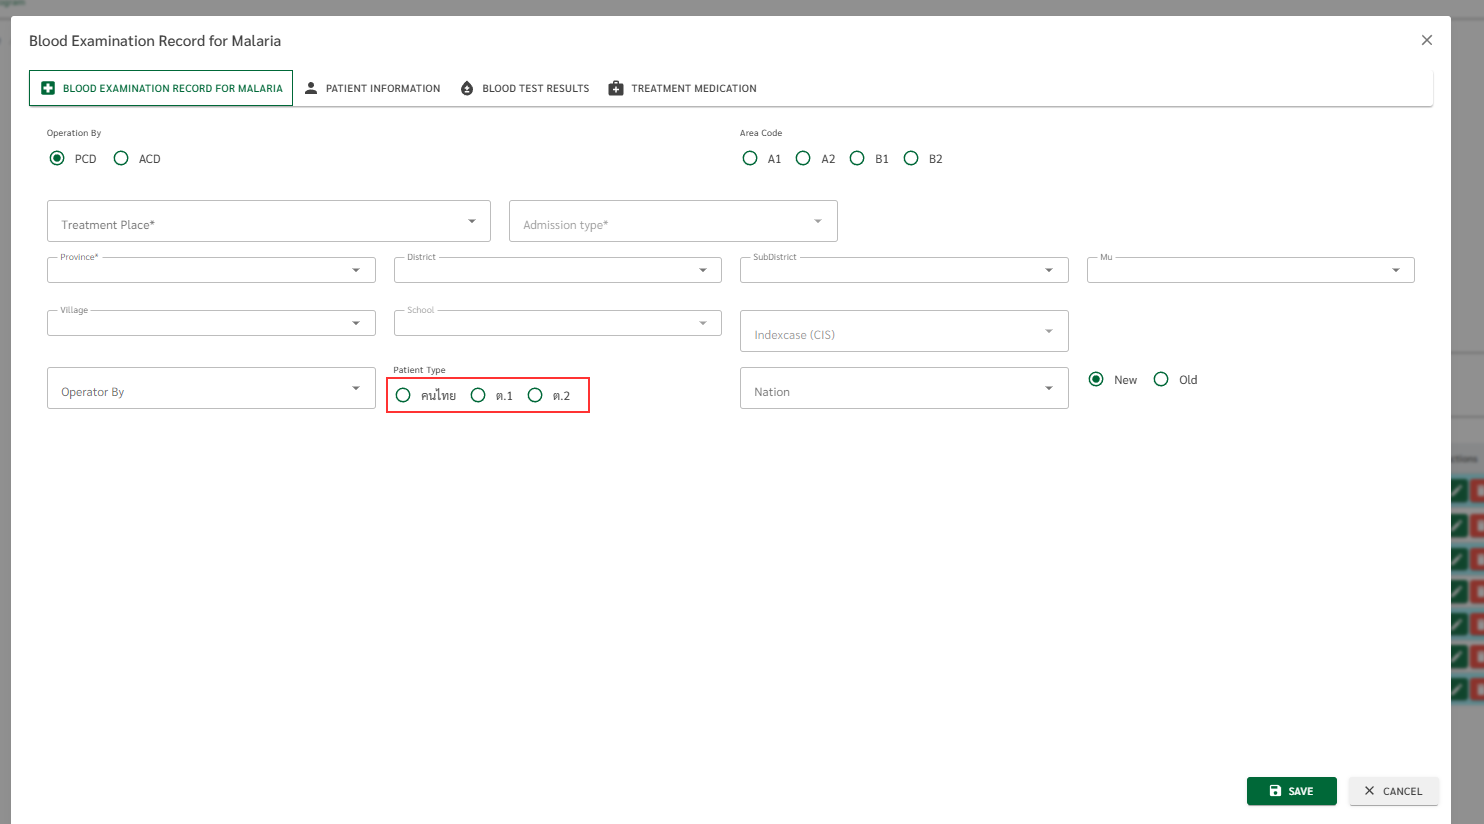Image resolution: width=1484 pixels, height=824 pixels.
Task: Open the Treatment Place dropdown
Action: tap(268, 221)
